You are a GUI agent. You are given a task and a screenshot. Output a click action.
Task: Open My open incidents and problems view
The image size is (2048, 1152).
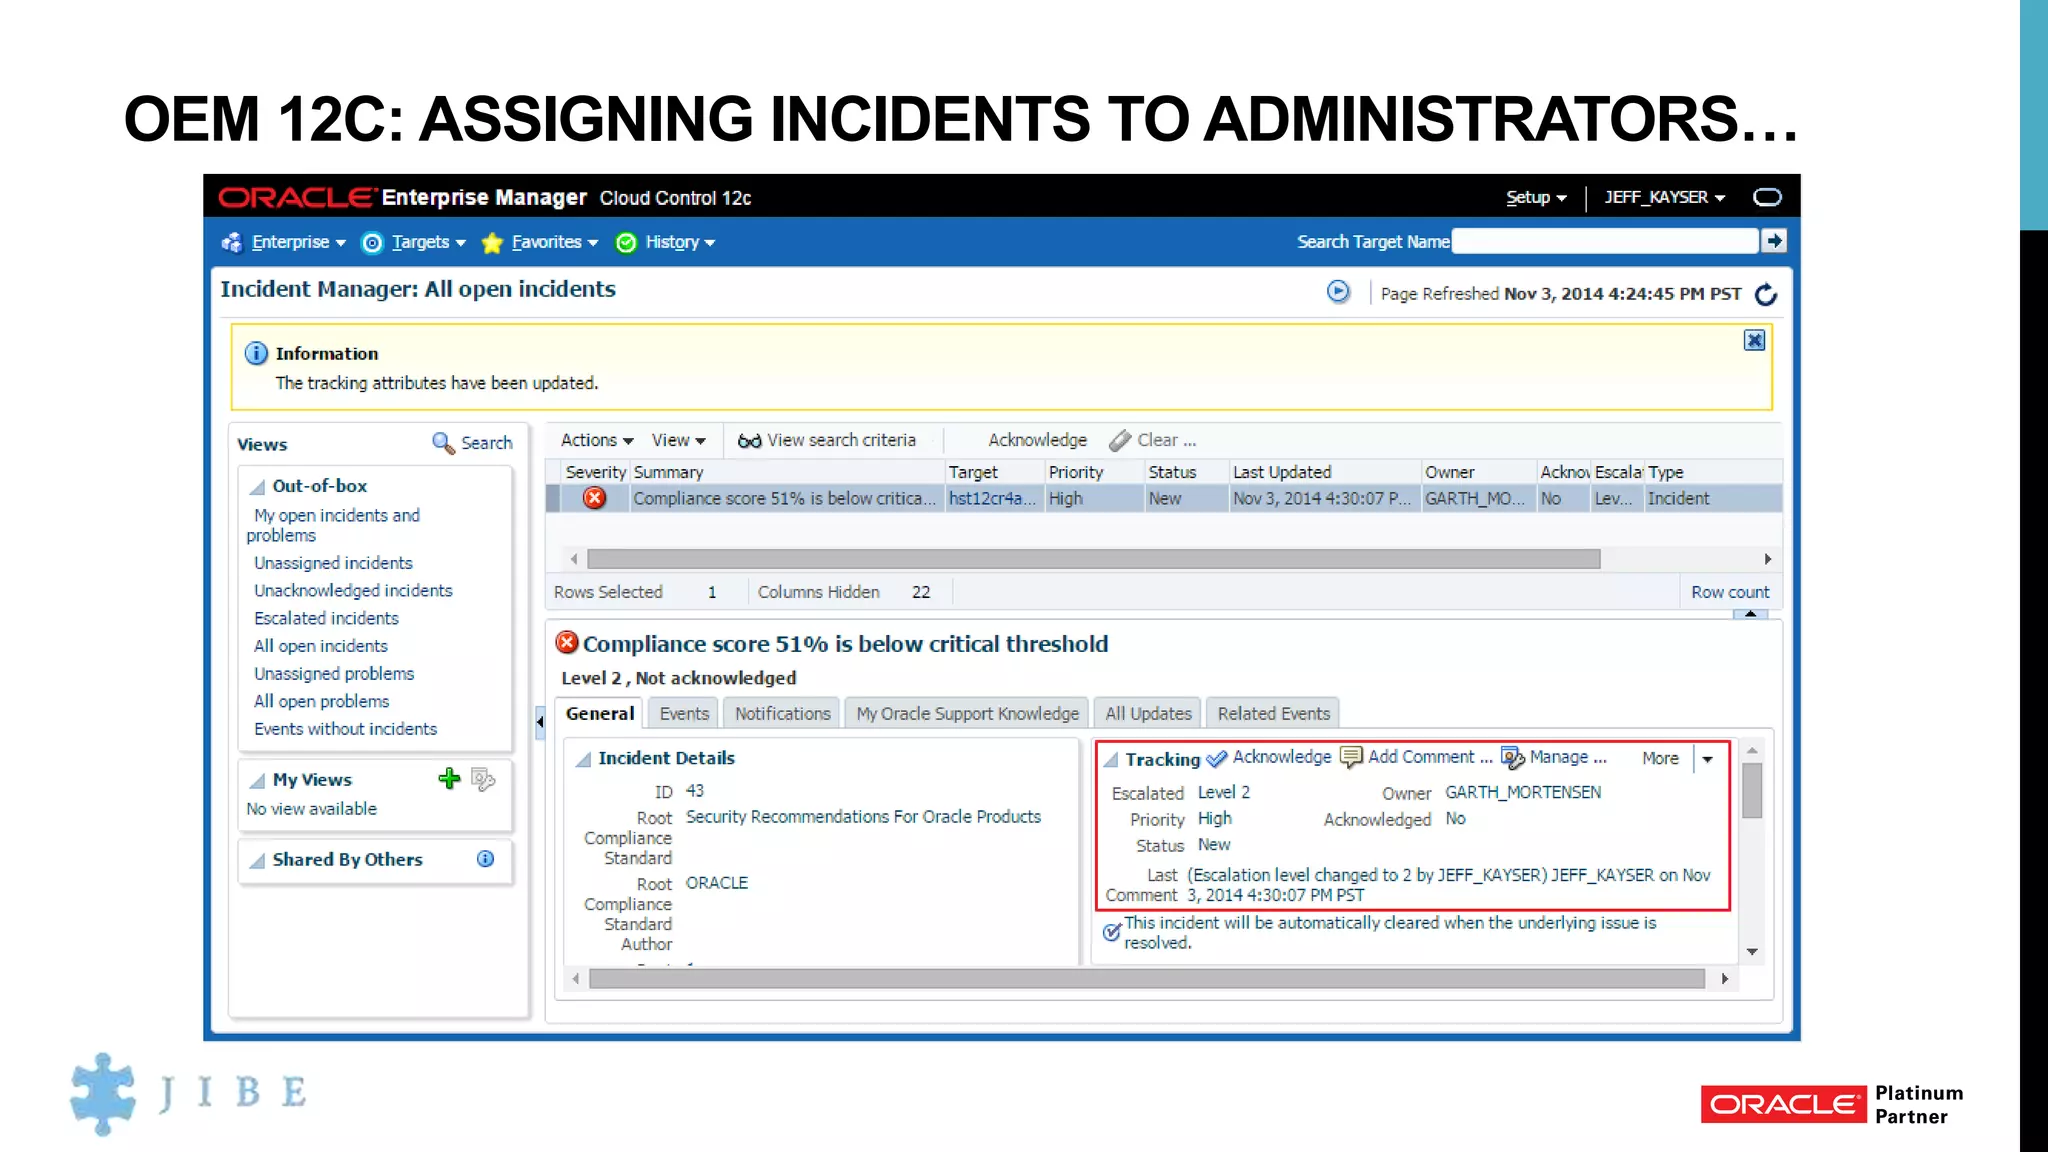coord(333,525)
